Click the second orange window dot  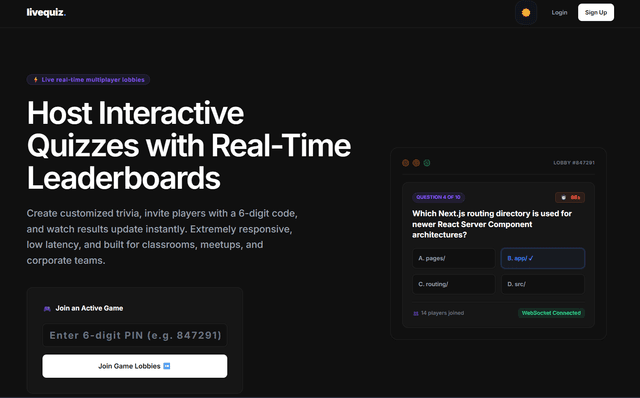416,163
